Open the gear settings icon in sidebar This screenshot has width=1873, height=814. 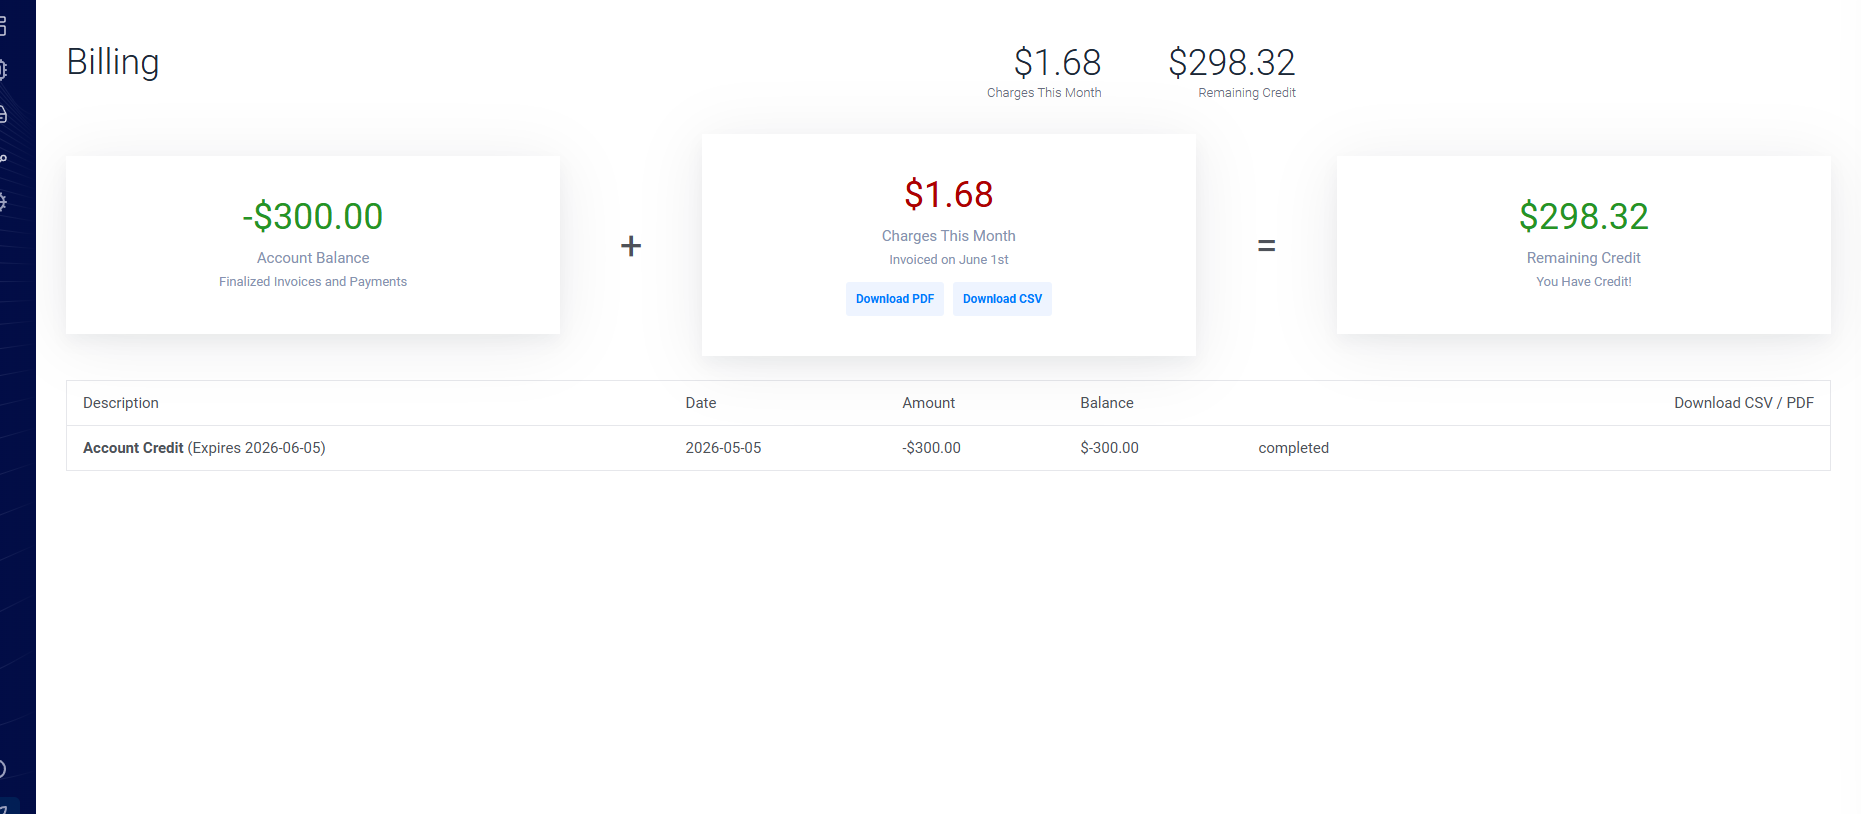tap(2, 202)
